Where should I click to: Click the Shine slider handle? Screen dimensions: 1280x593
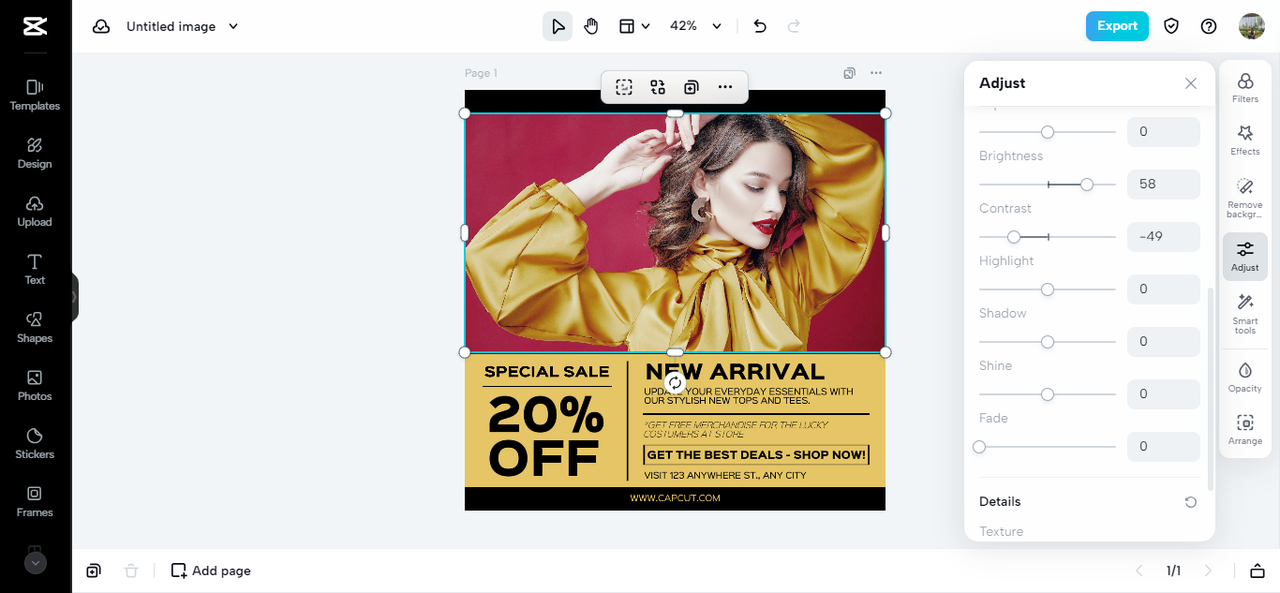pos(1047,394)
